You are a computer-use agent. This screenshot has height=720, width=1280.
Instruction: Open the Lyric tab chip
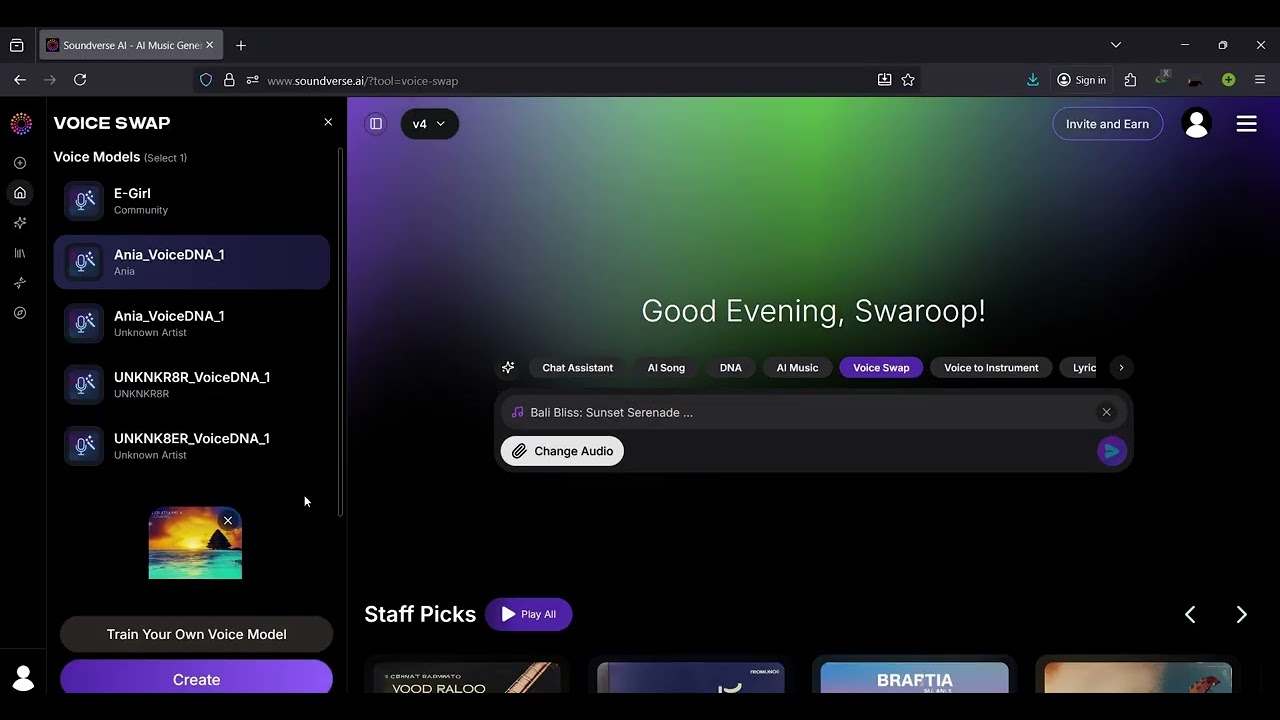tap(1080, 368)
